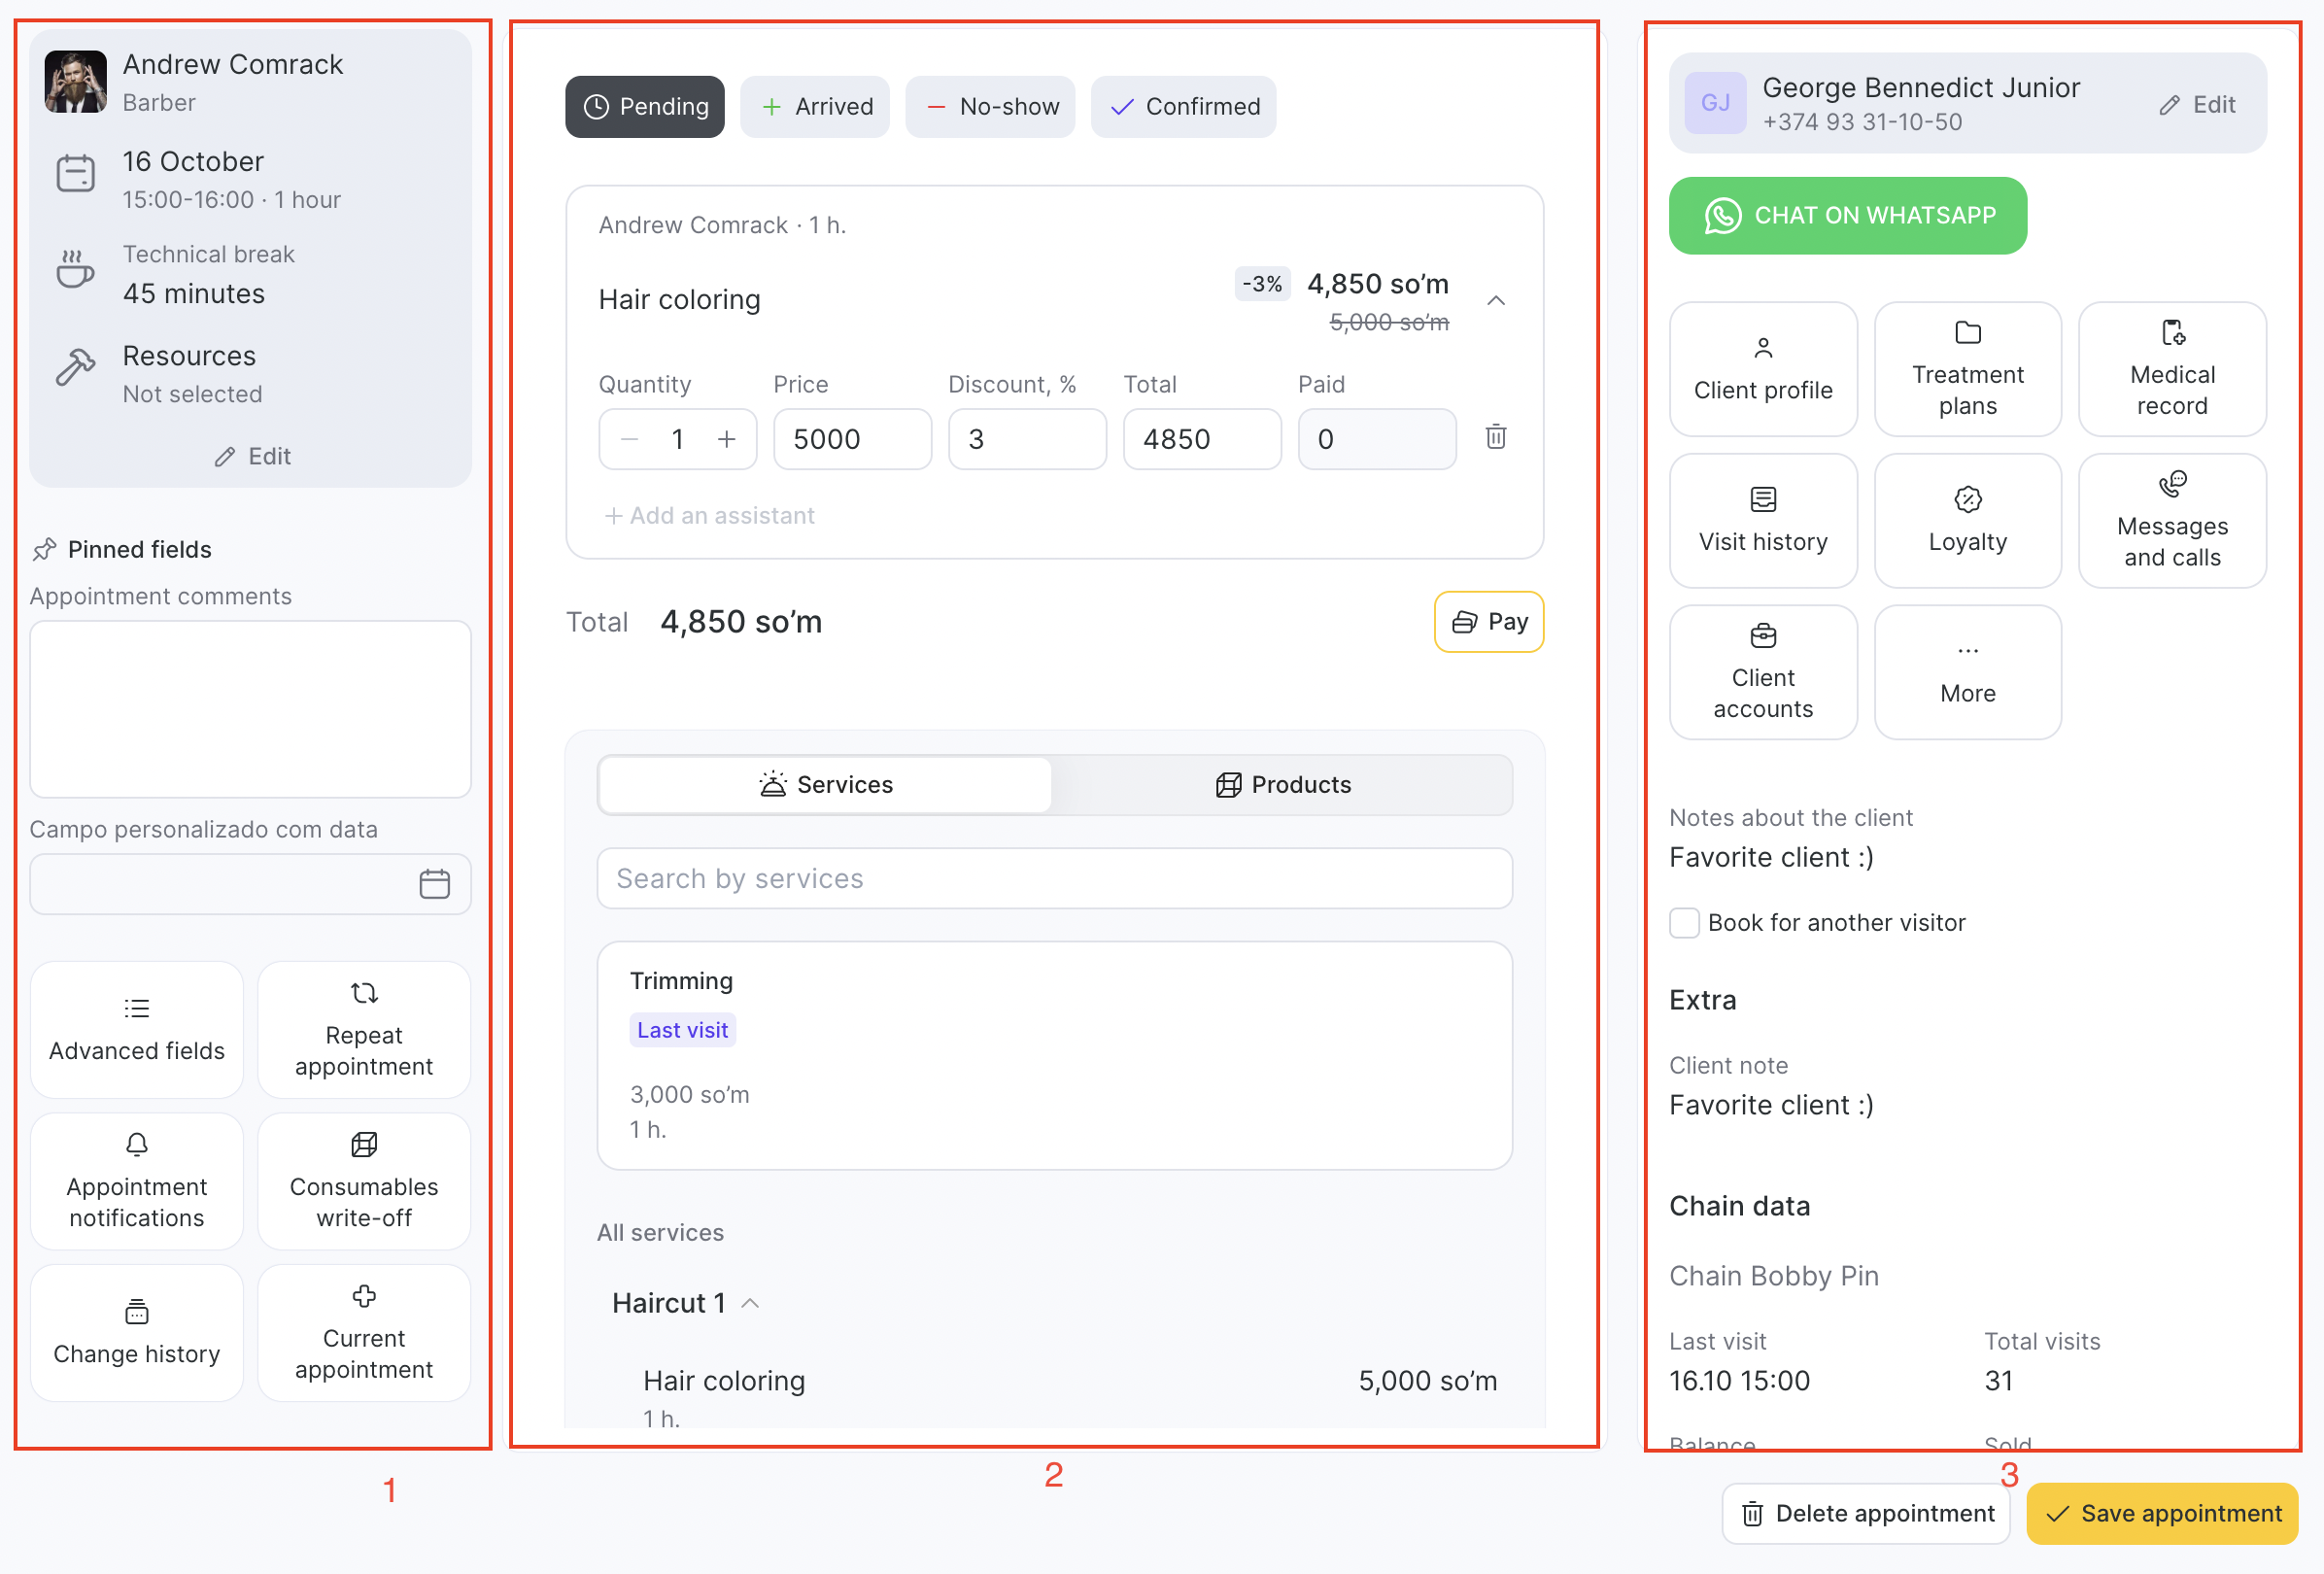The width and height of the screenshot is (2324, 1574).
Task: Switch to the Products tab
Action: [x=1282, y=785]
